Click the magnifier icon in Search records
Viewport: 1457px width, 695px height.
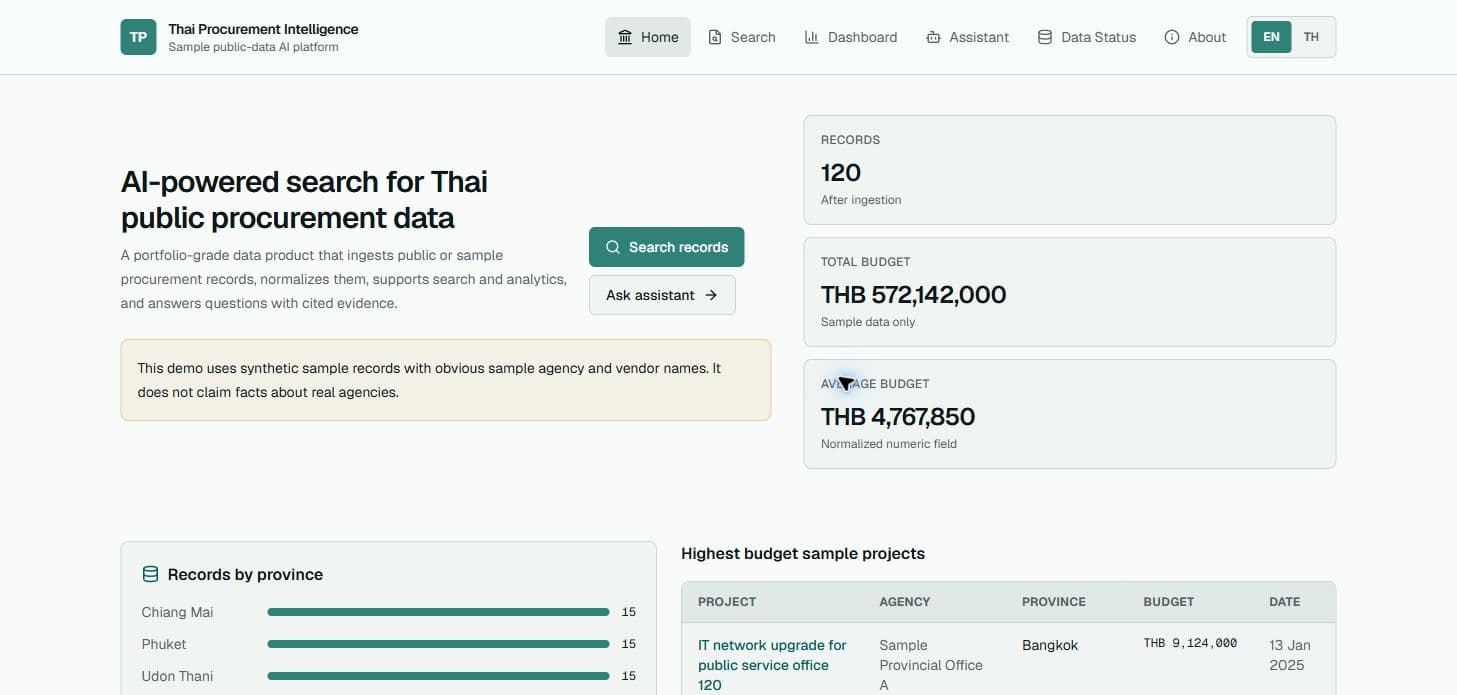(613, 247)
